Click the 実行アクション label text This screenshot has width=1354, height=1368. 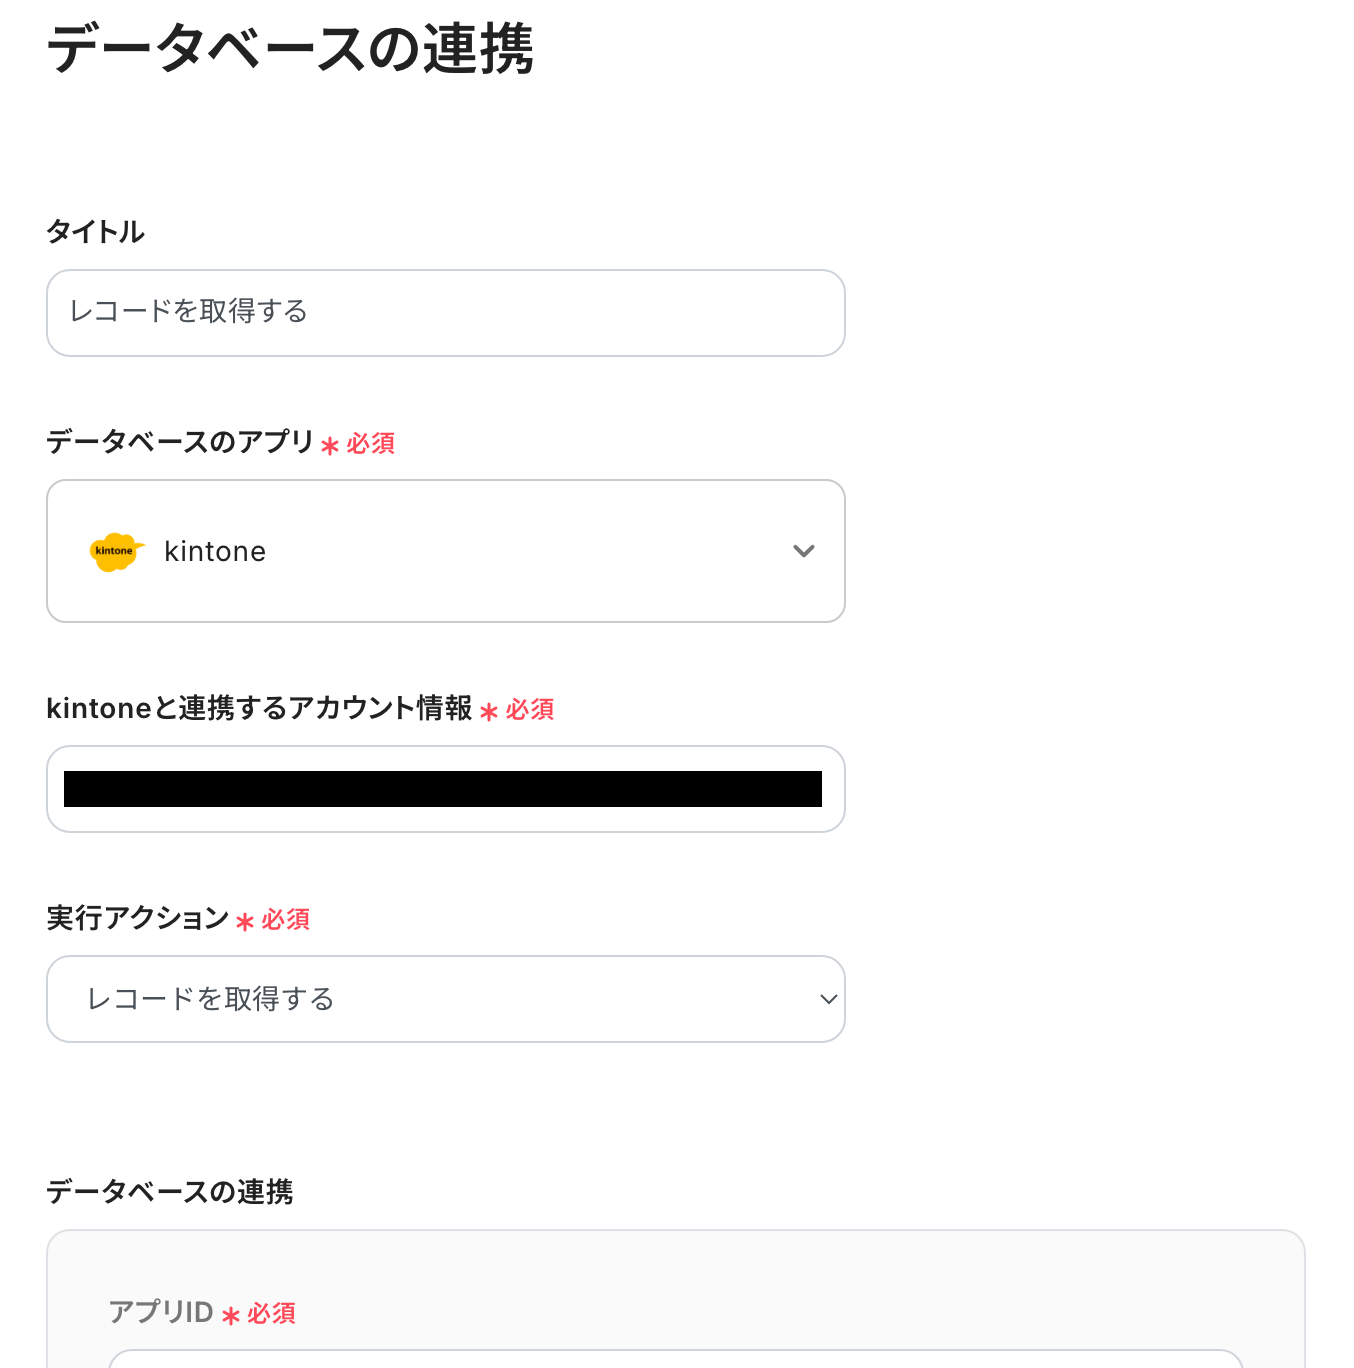138,918
